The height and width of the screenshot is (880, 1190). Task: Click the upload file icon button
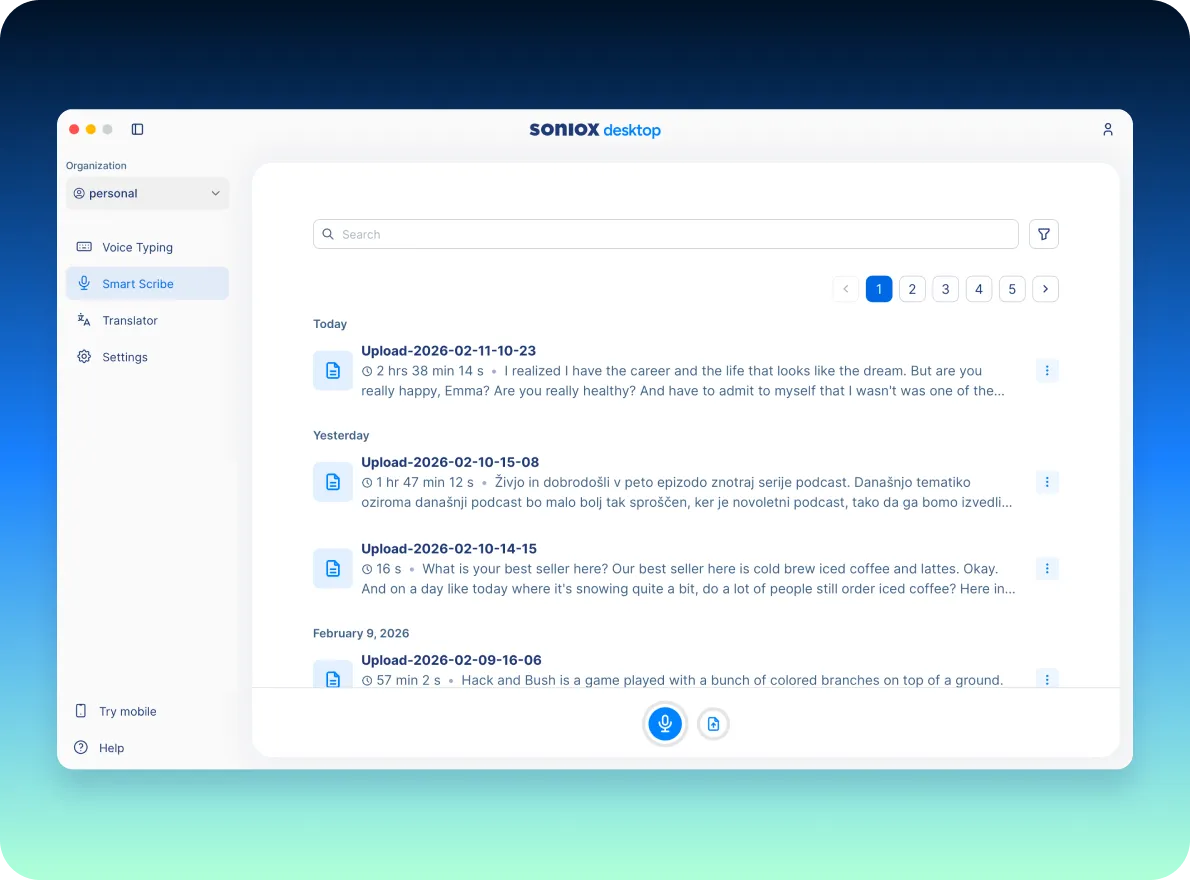713,723
